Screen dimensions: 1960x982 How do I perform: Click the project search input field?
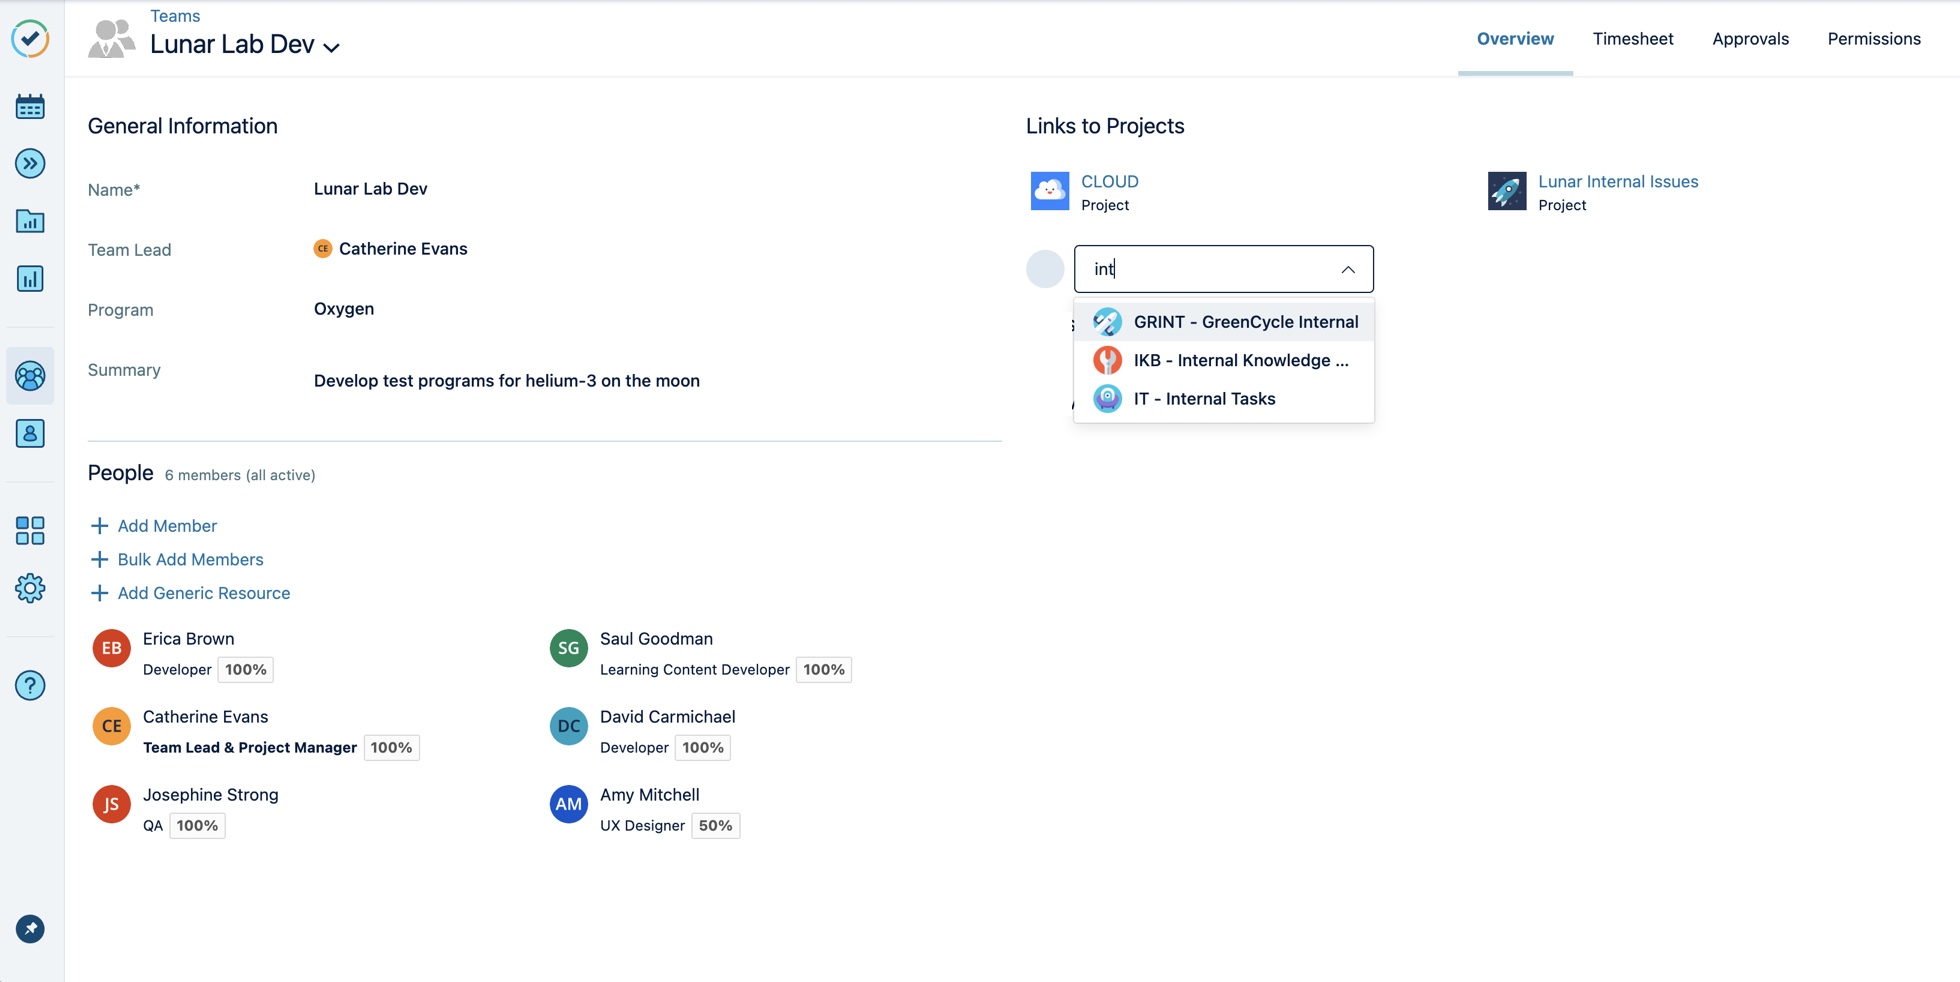[1210, 269]
